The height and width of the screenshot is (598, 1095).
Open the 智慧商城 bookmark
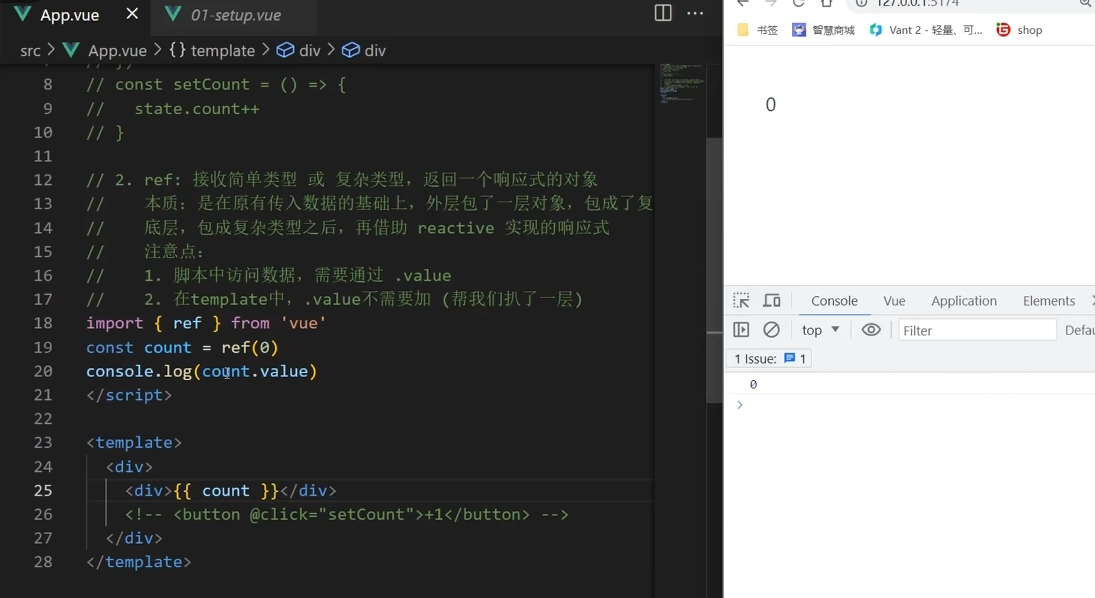click(x=823, y=30)
